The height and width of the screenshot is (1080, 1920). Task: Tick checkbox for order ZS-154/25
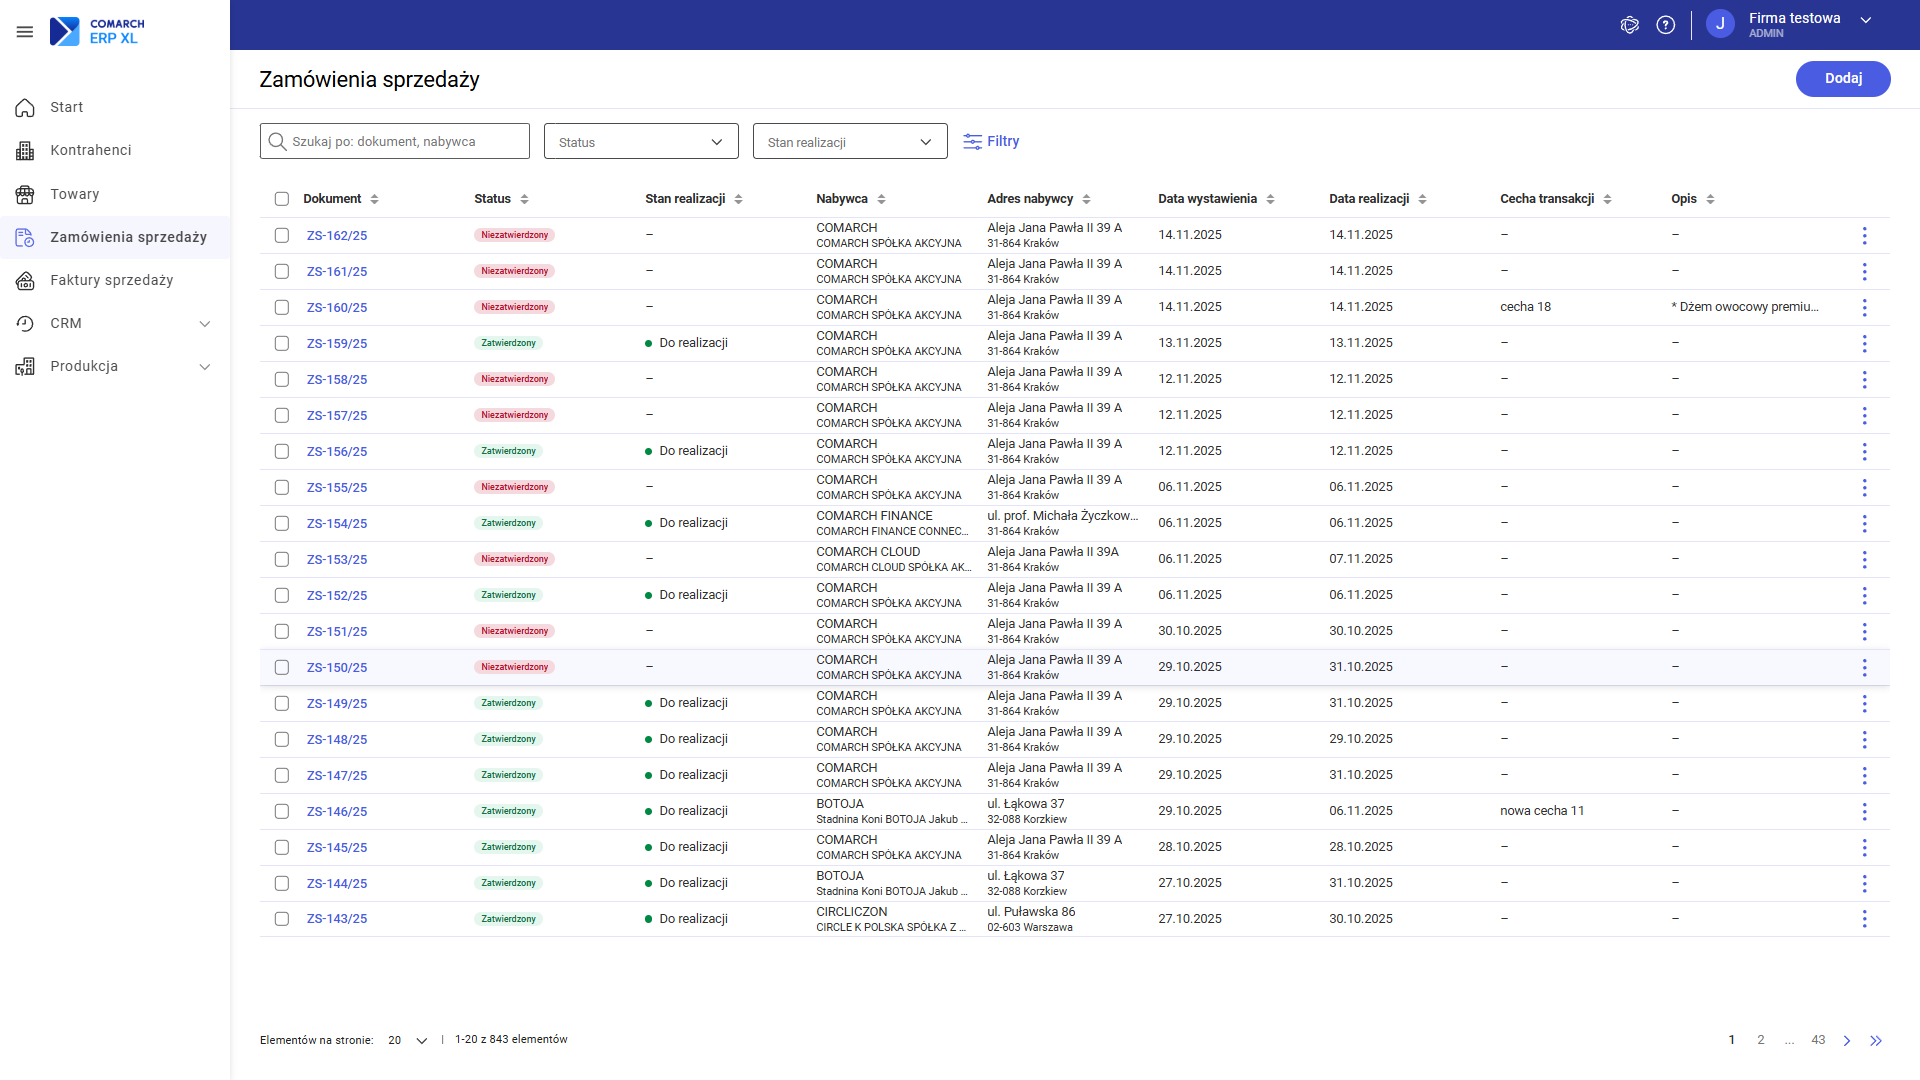click(282, 523)
